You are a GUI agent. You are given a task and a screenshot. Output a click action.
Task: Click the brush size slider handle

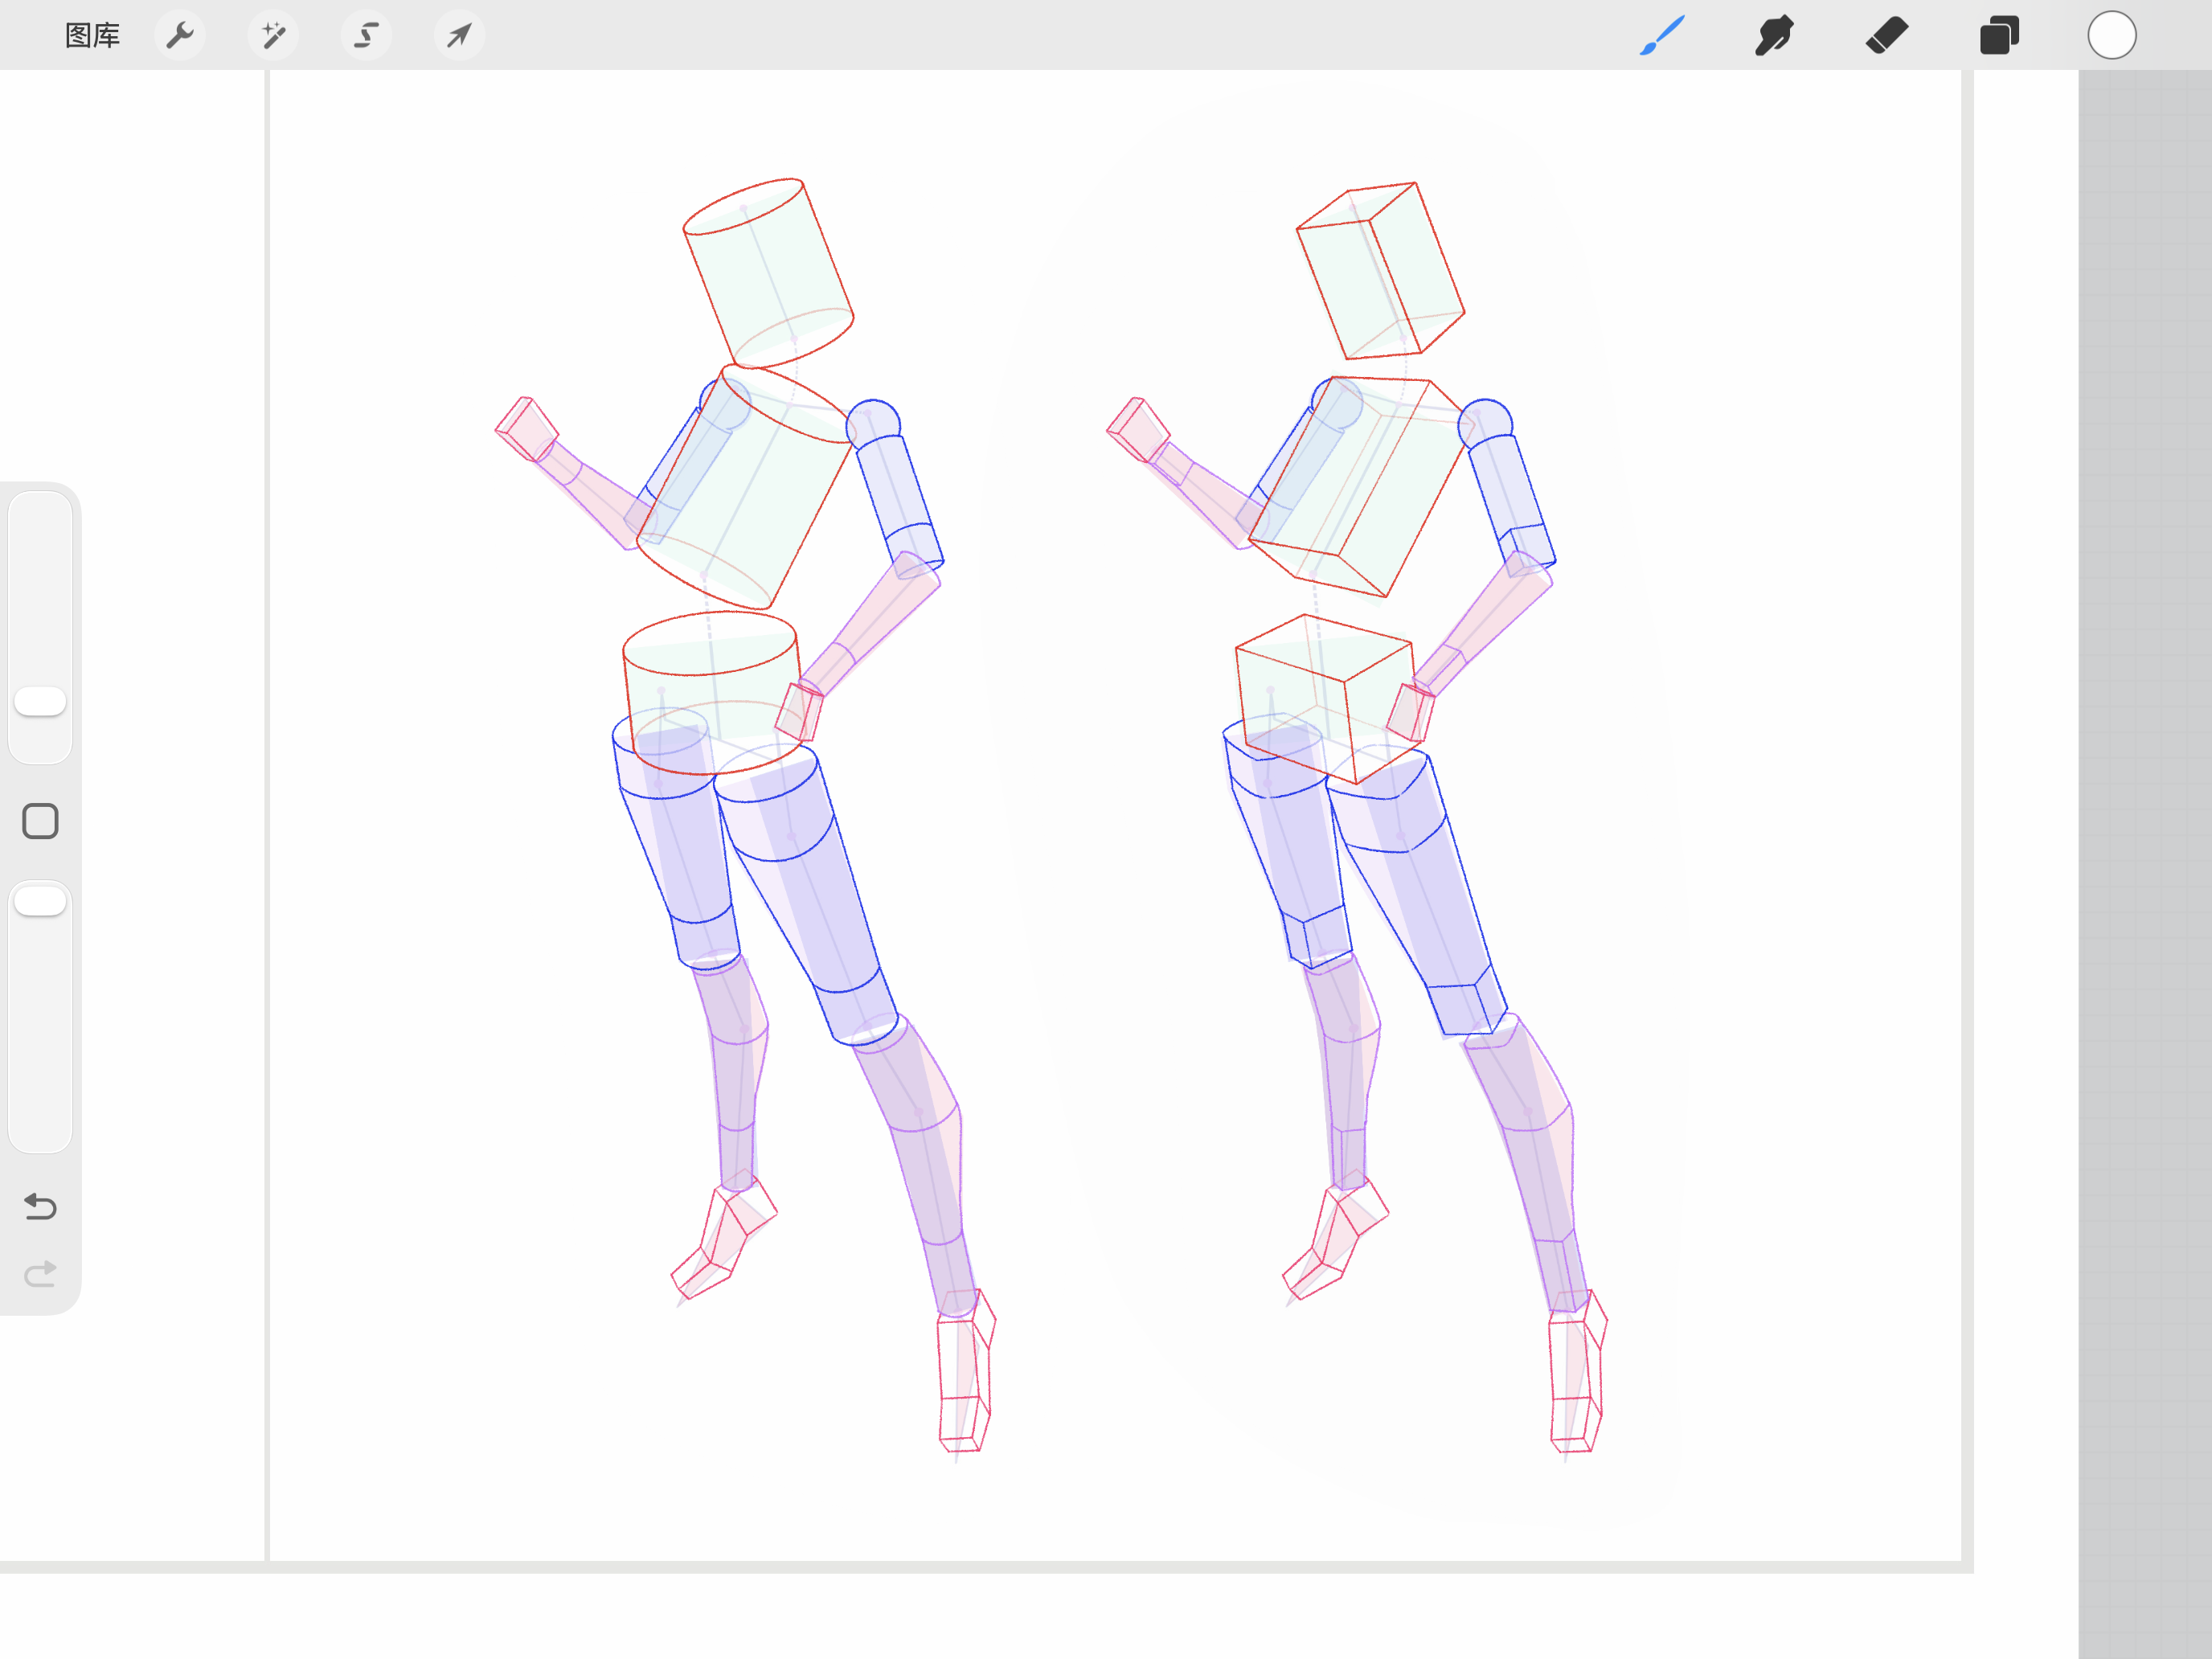[40, 702]
